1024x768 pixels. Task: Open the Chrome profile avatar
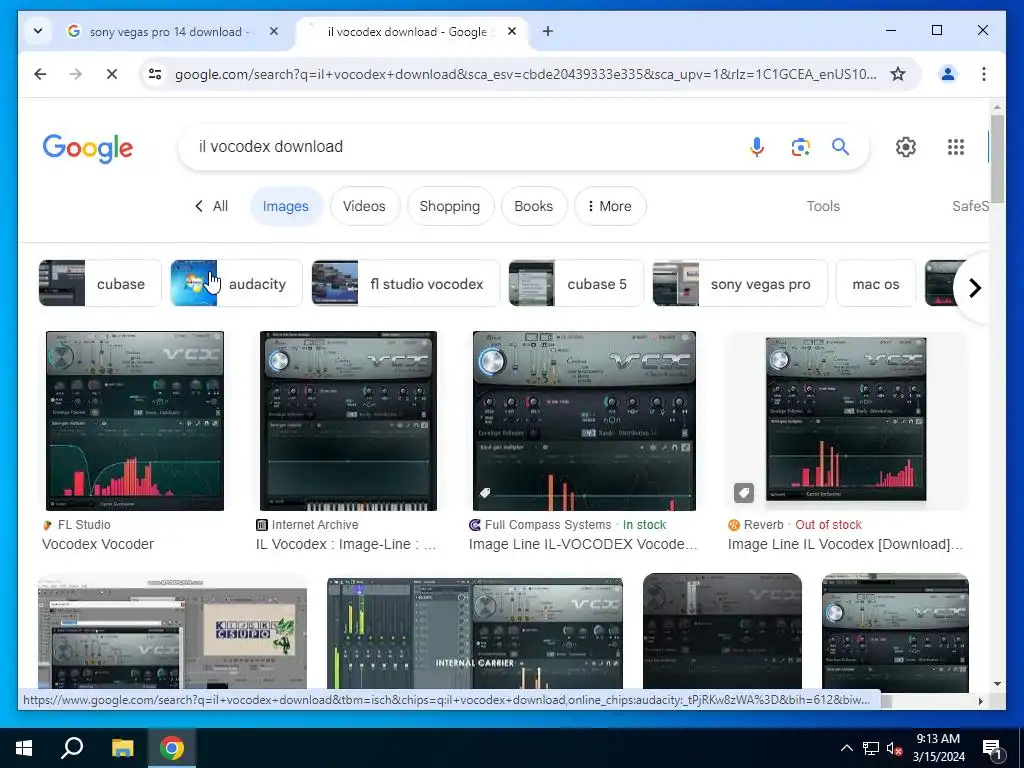[948, 74]
